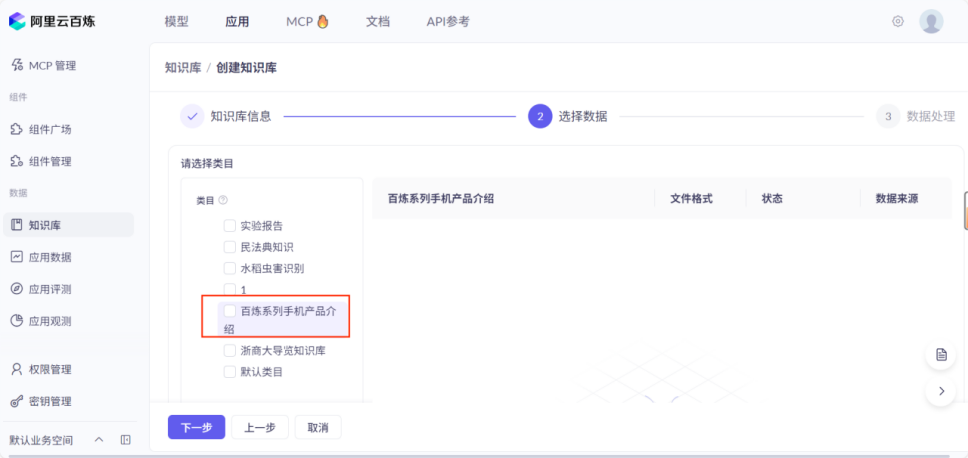The height and width of the screenshot is (458, 968).
Task: Collapse the sidebar with panel icon
Action: pyautogui.click(x=125, y=440)
